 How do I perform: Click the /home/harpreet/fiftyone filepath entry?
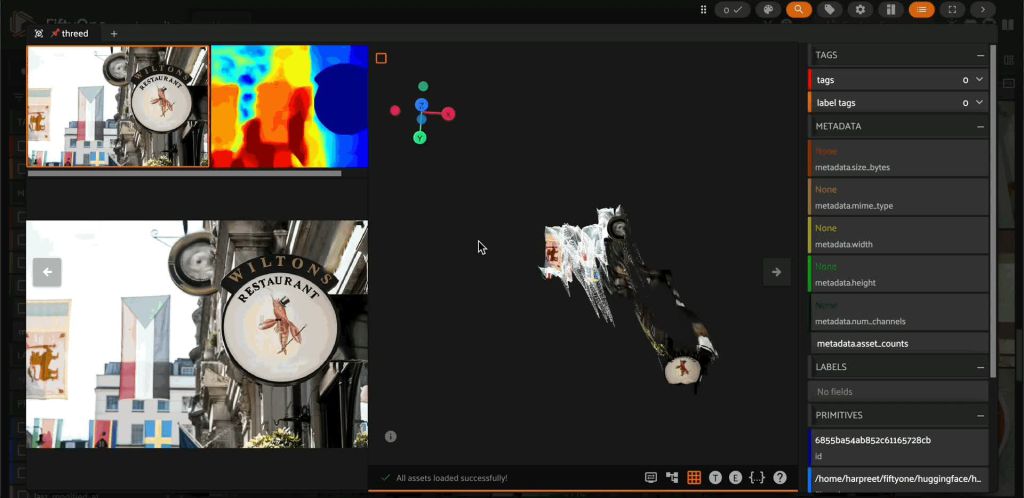[898, 479]
